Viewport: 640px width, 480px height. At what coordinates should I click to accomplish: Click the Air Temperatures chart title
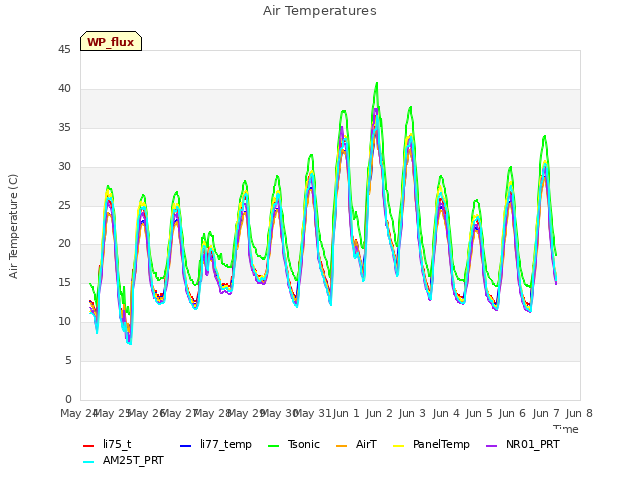click(320, 11)
